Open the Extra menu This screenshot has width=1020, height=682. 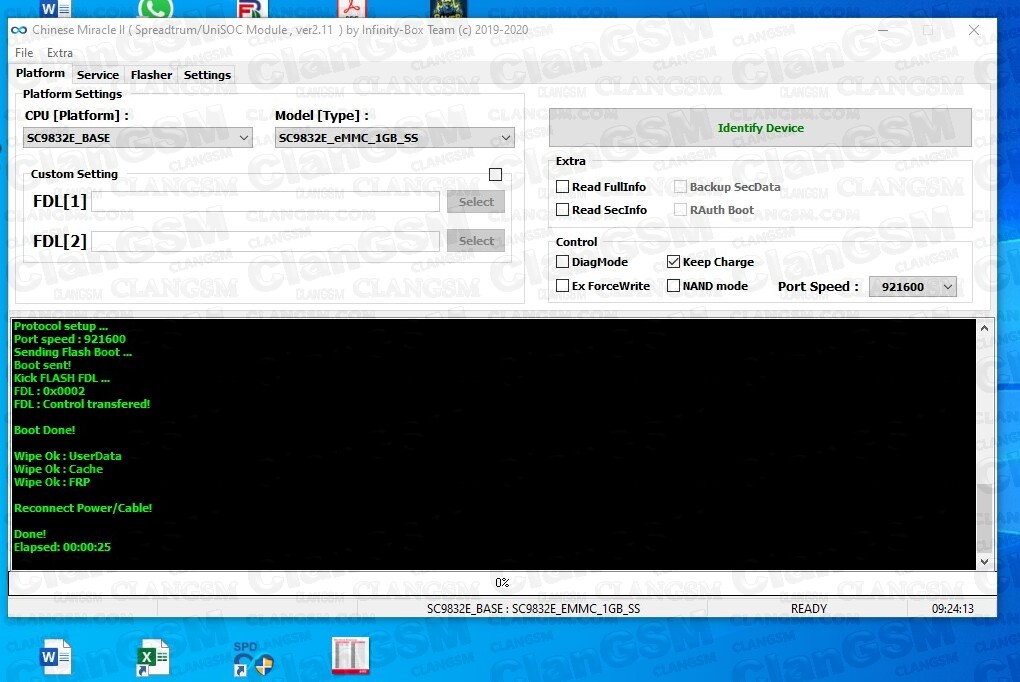point(60,53)
